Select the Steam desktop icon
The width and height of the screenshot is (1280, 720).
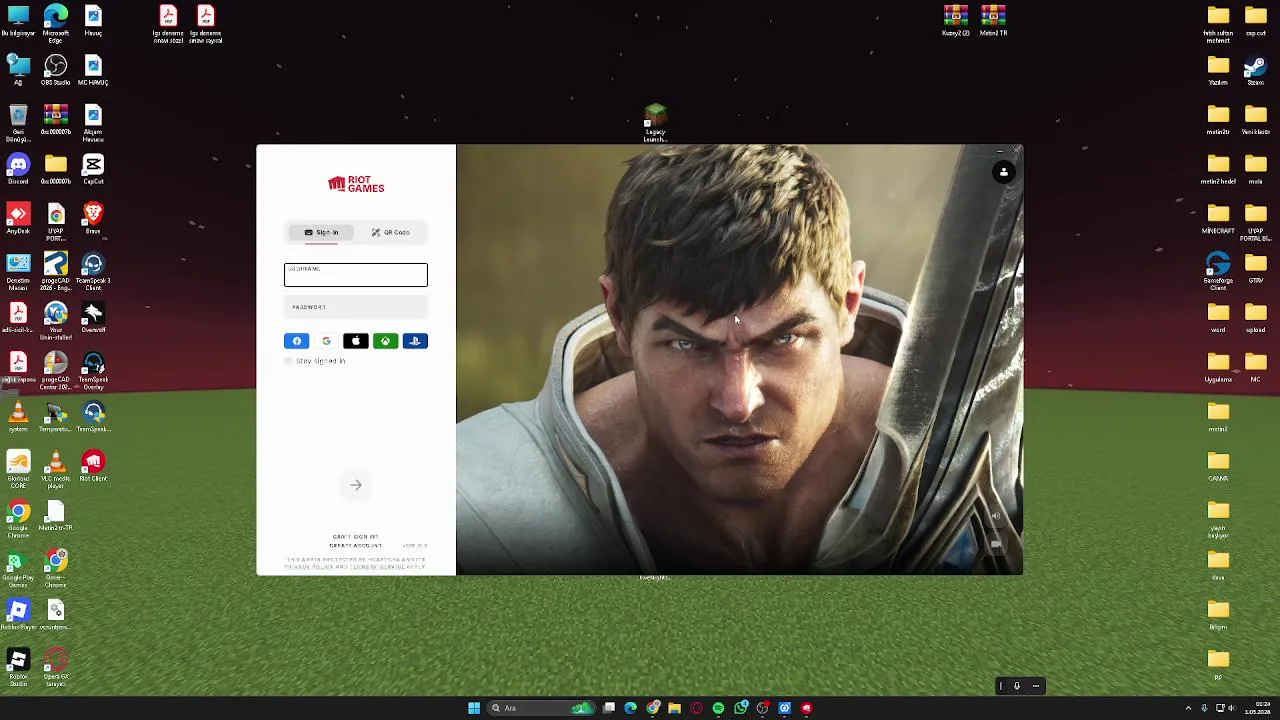pos(1256,72)
